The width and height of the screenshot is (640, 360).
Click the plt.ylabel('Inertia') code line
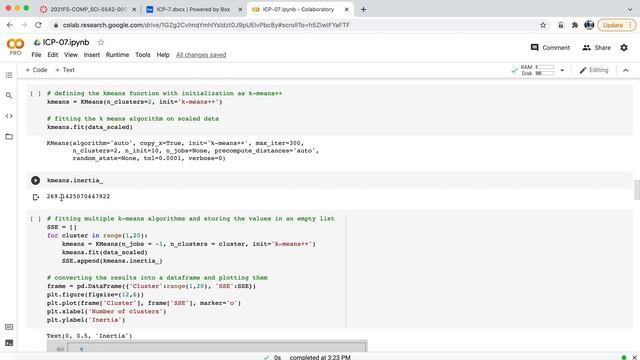click(x=86, y=320)
